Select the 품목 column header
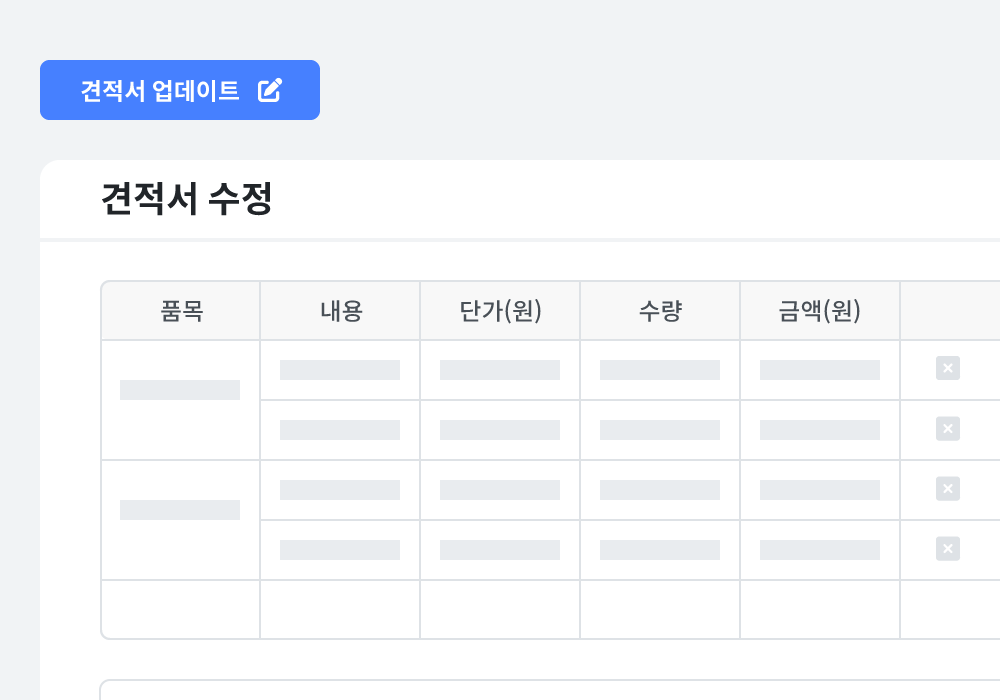1000x700 pixels. [x=180, y=311]
